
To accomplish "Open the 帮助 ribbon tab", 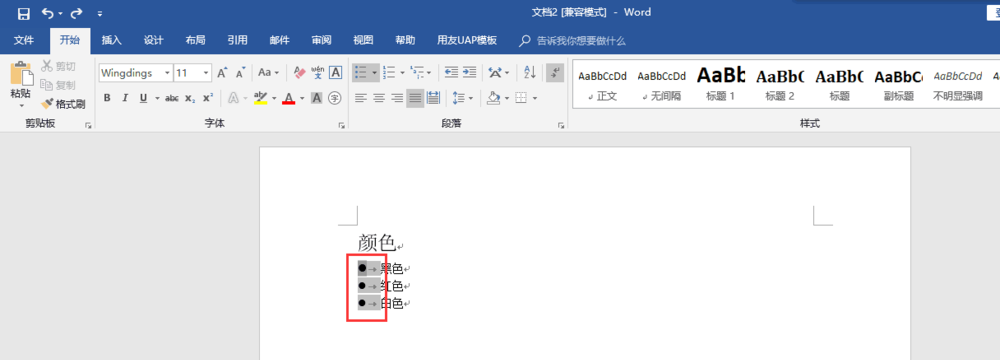I will pyautogui.click(x=405, y=40).
